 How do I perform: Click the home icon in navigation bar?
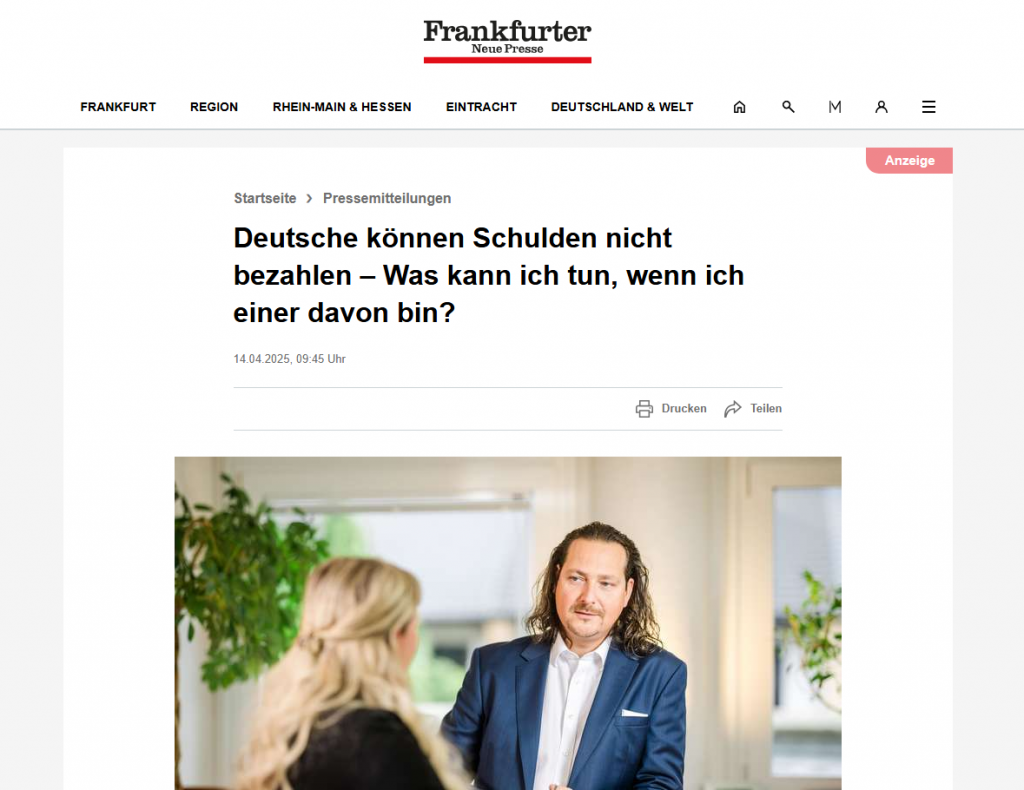[x=739, y=106]
